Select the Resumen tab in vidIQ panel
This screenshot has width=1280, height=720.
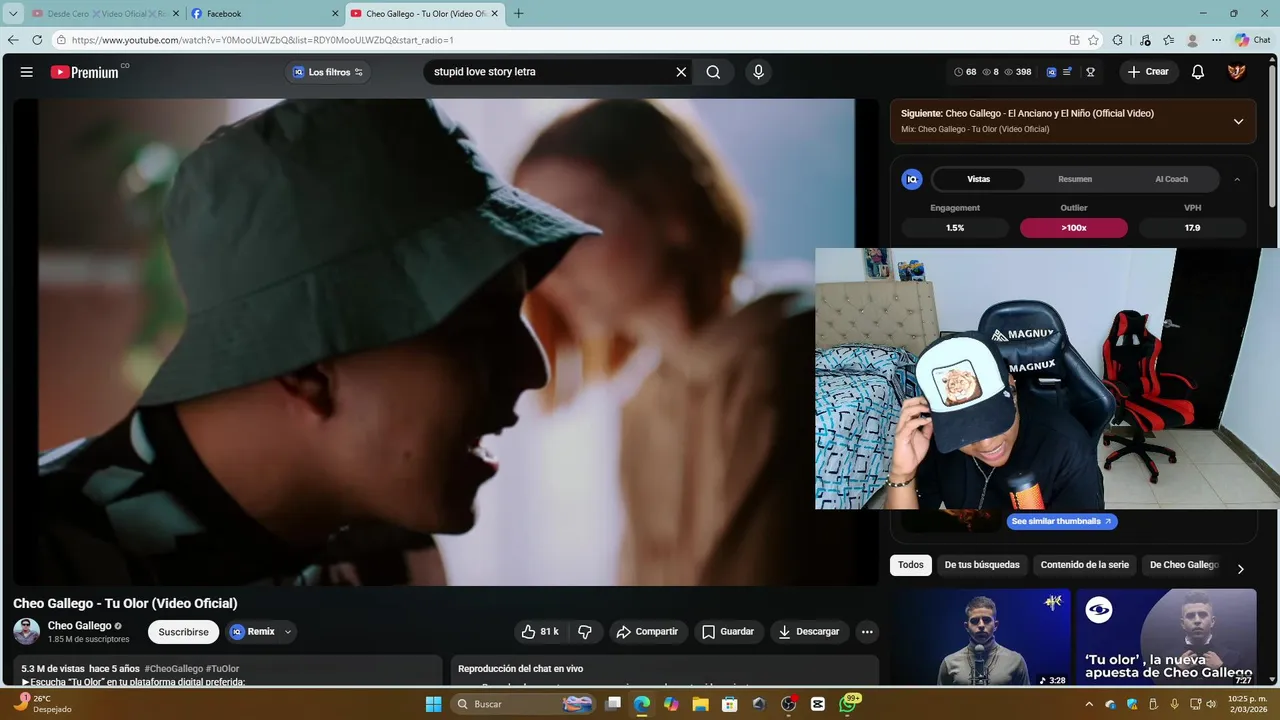1075,179
